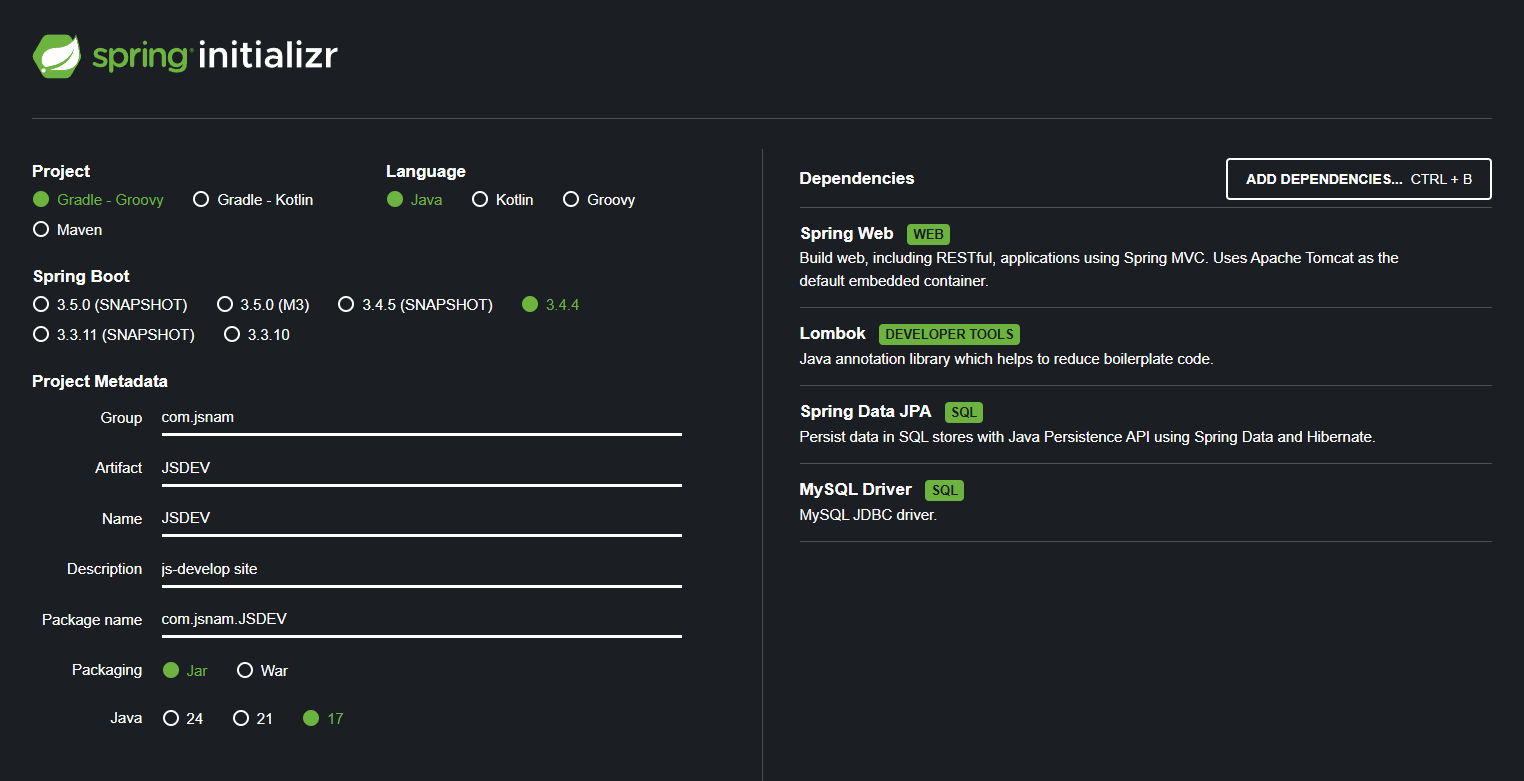This screenshot has width=1524, height=781.
Task: Click the Artifact input field
Action: pos(421,468)
